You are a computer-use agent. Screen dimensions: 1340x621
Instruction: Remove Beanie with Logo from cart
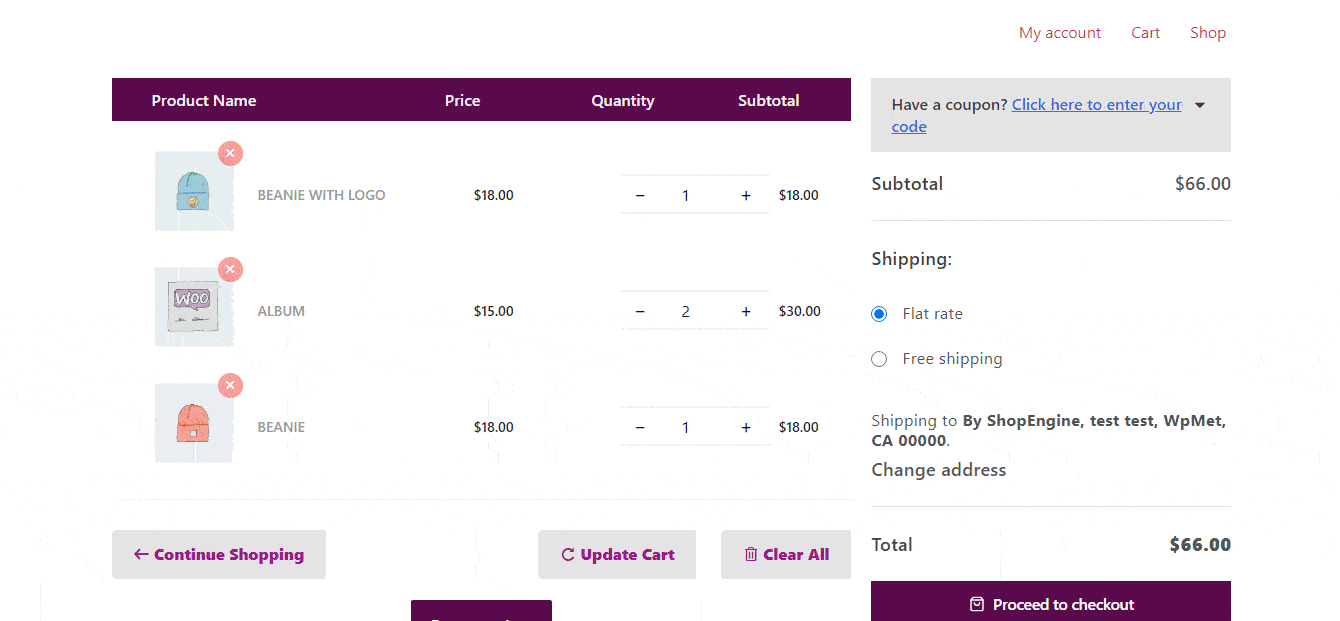[231, 154]
